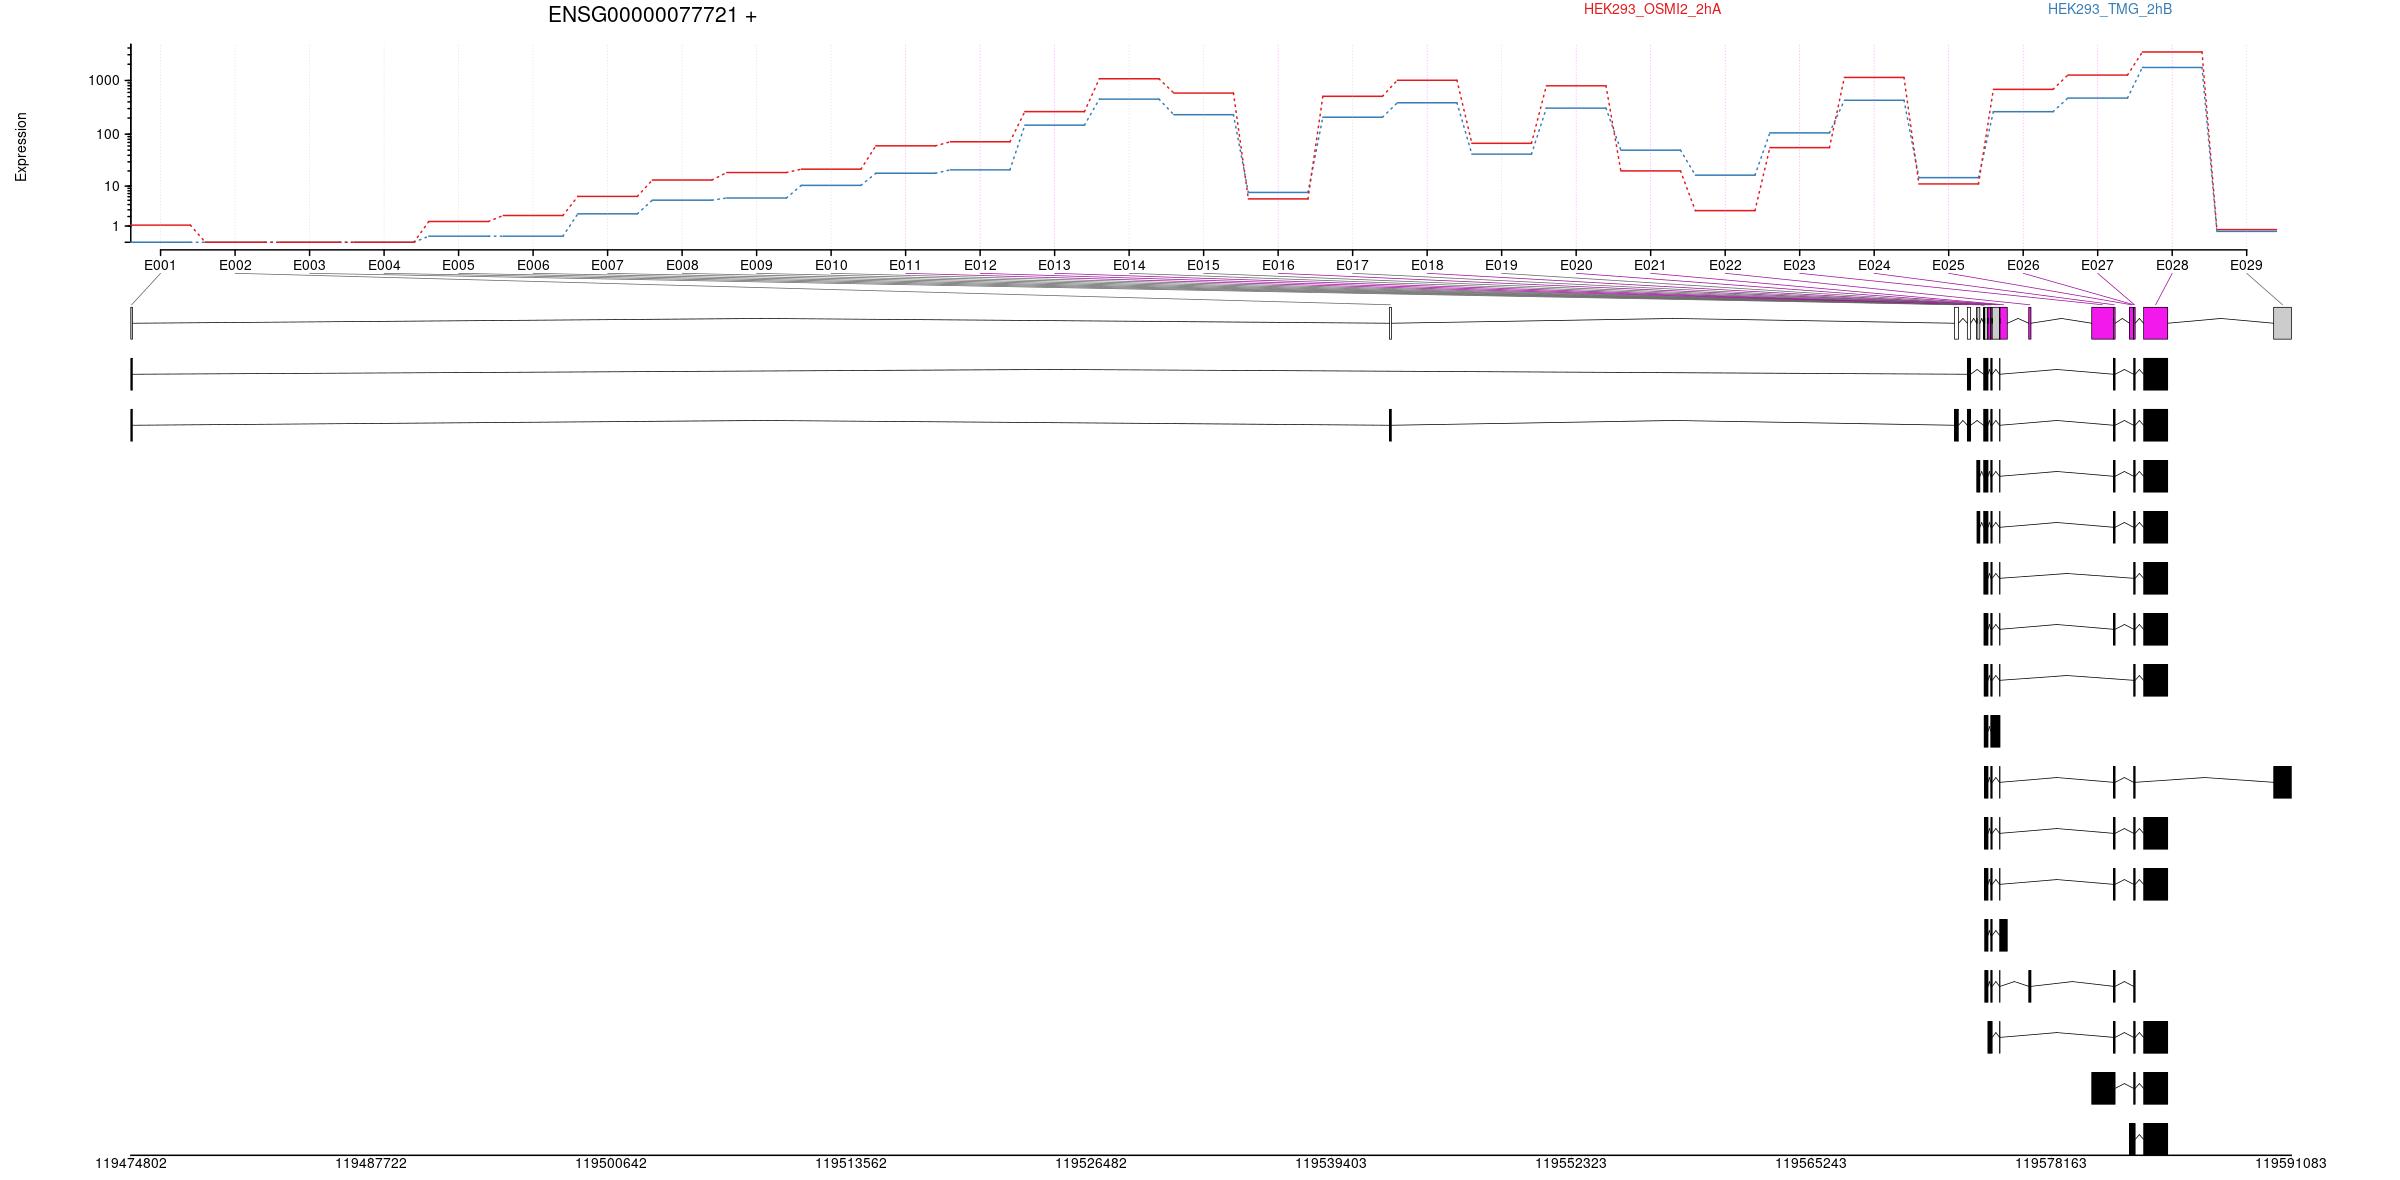
Task: Click exon label E024
Action: tap(1874, 265)
